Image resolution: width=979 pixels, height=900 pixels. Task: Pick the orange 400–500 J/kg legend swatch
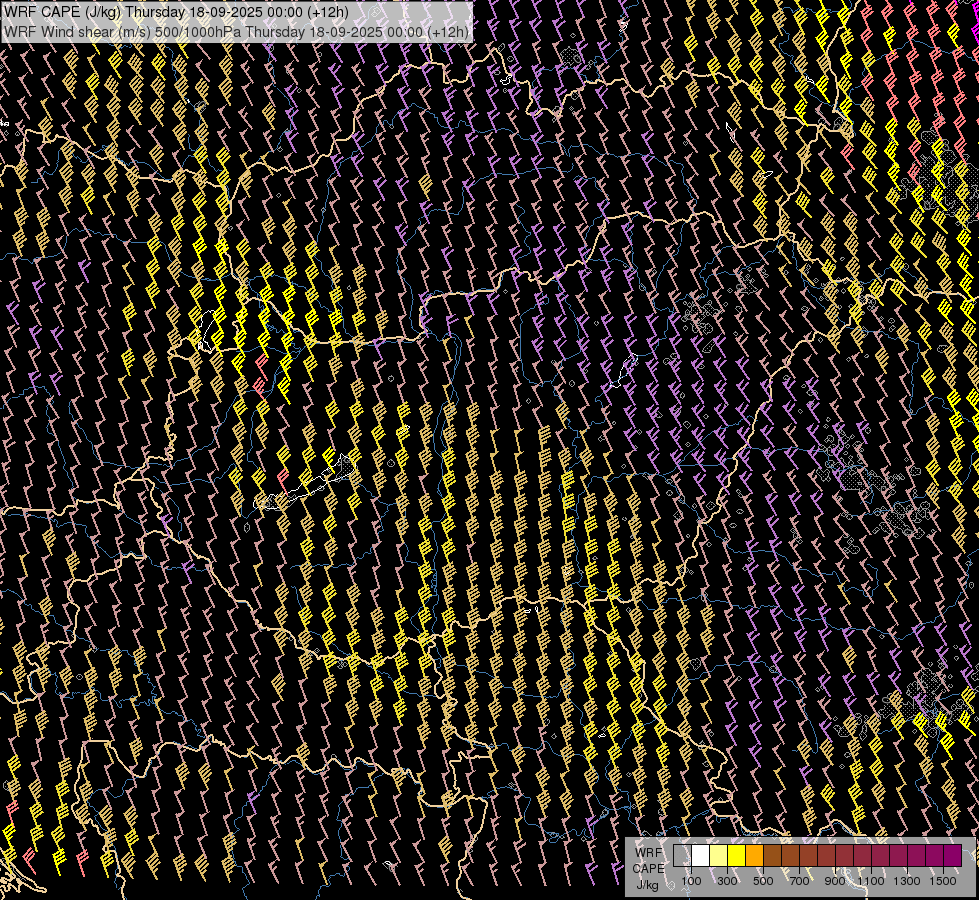pyautogui.click(x=754, y=856)
